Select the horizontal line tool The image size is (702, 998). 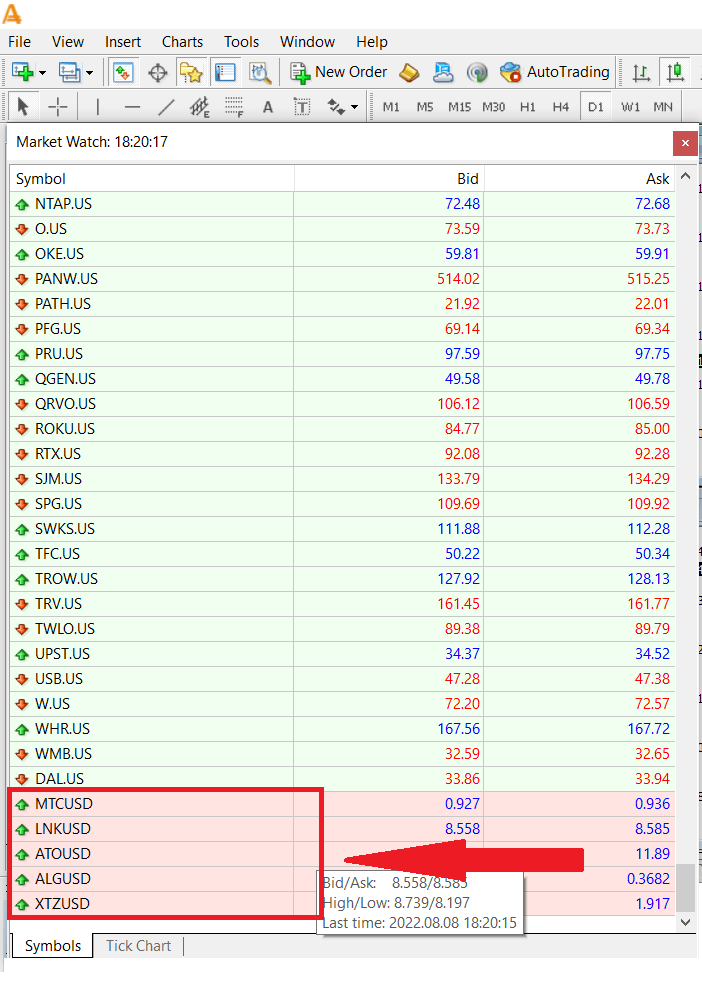click(132, 107)
